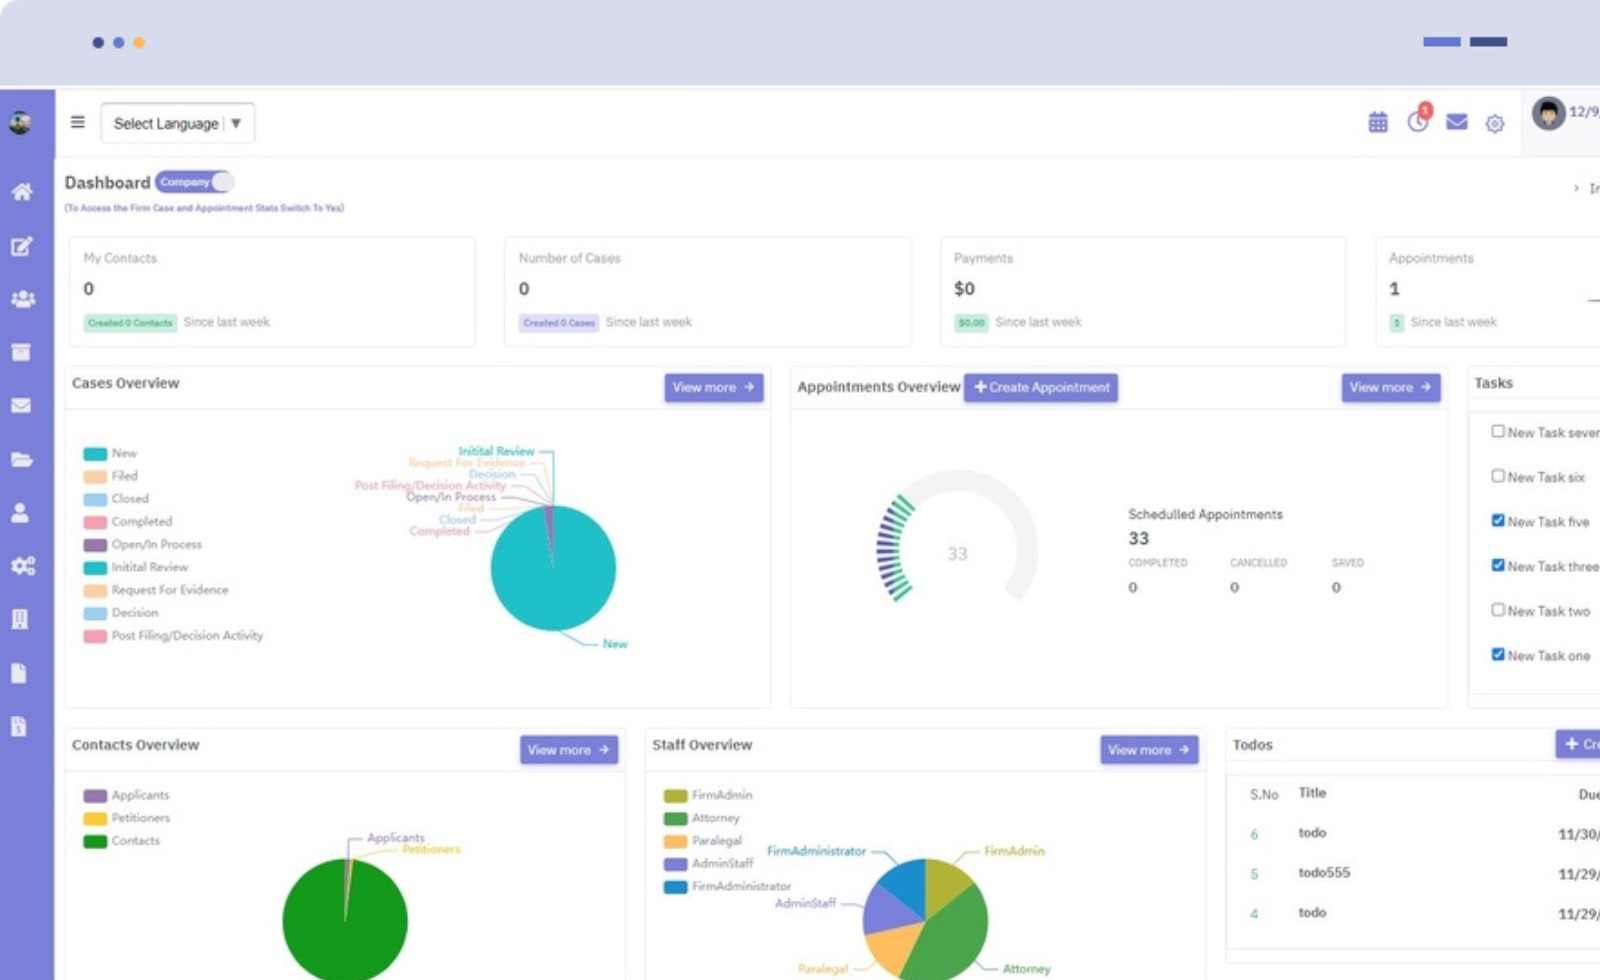Screen dimensions: 1600x980
Task: Open settings gear icon in header
Action: pyautogui.click(x=1494, y=124)
